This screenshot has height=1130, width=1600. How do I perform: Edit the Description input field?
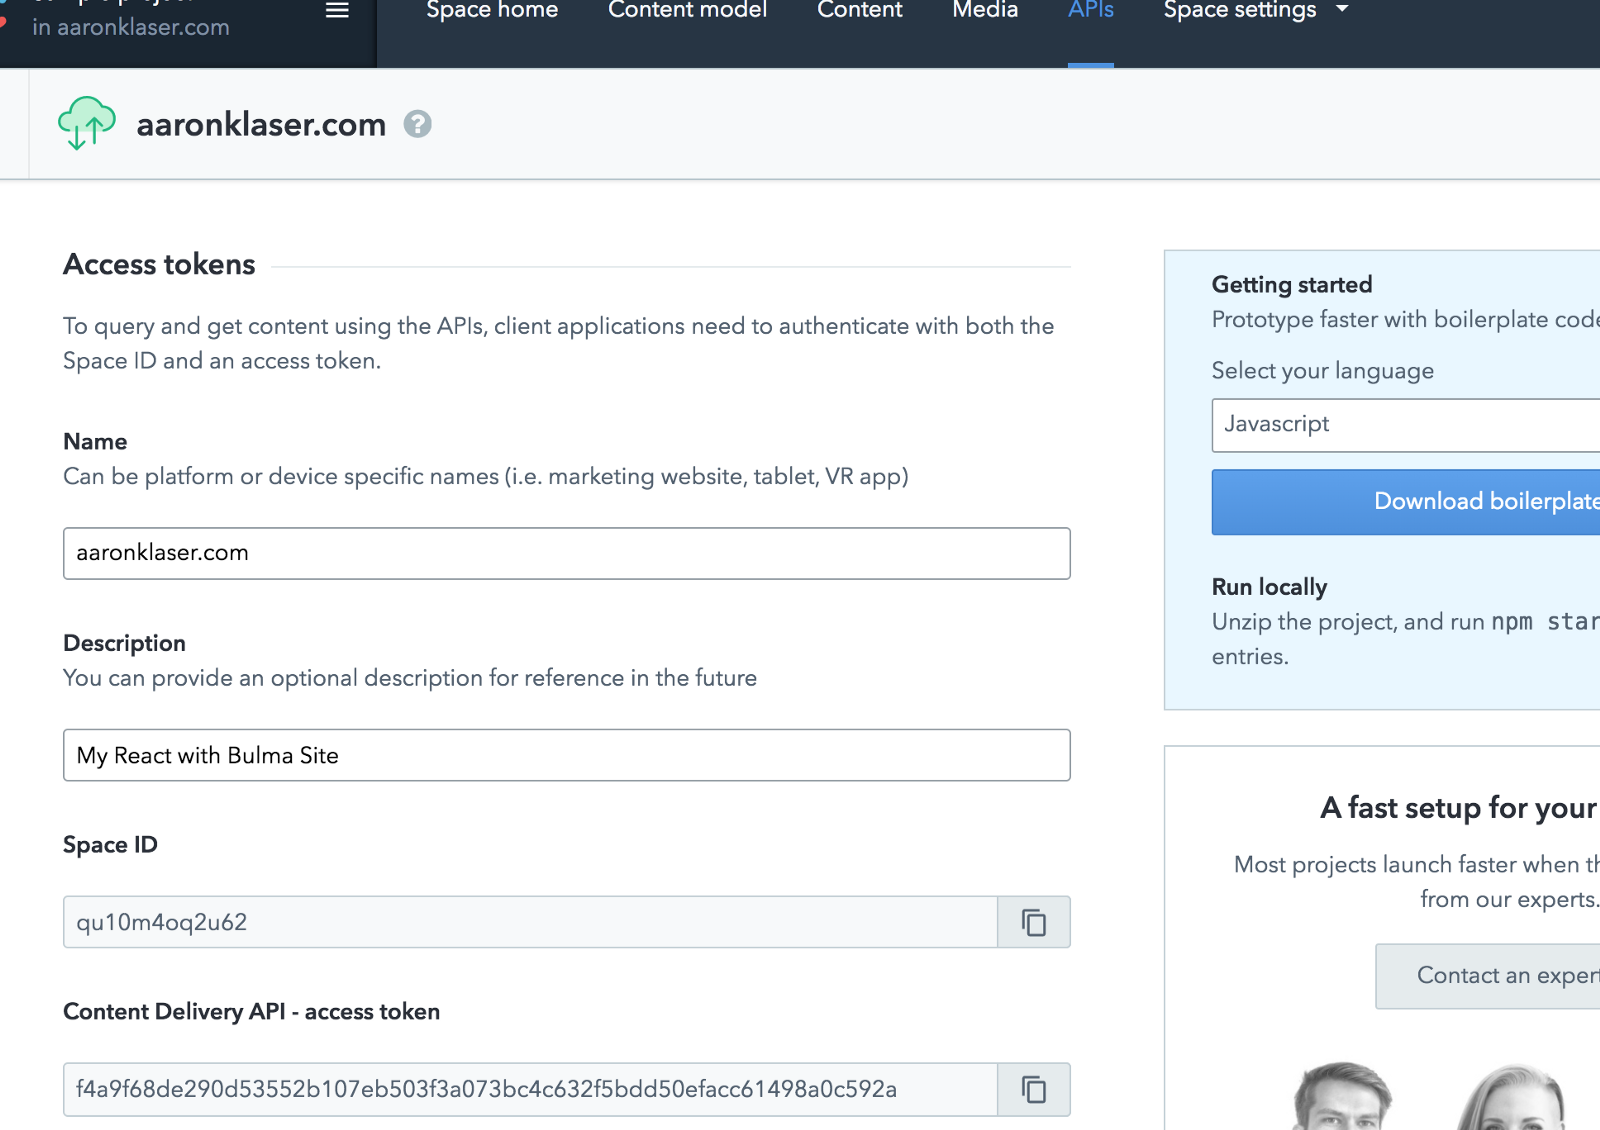click(x=567, y=755)
